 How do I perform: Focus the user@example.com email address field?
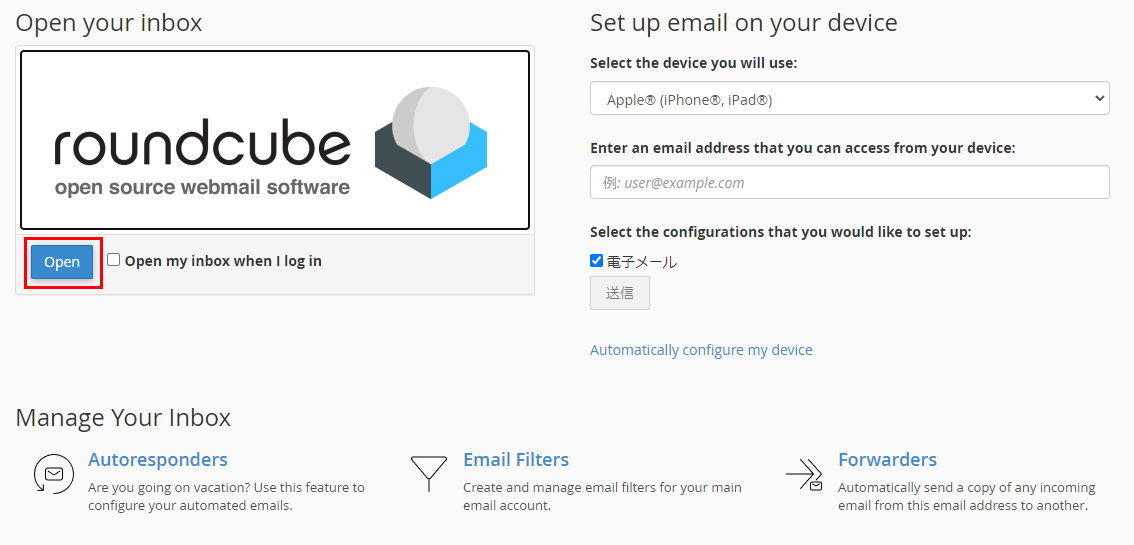849,183
